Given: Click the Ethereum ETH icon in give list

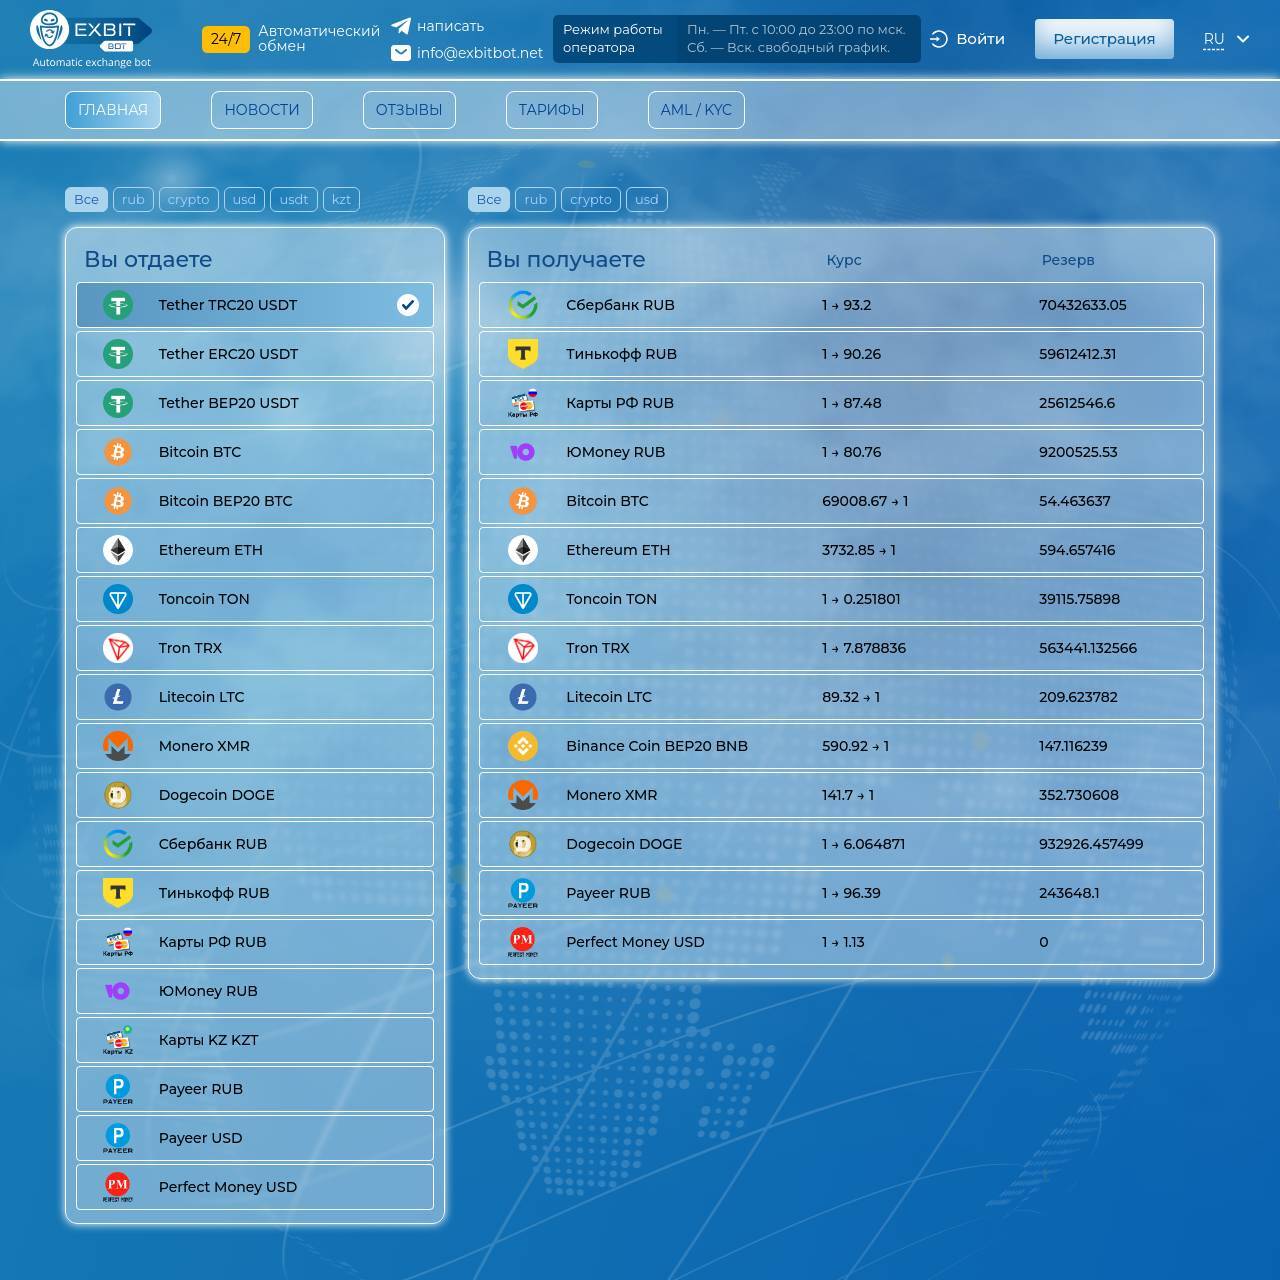Looking at the screenshot, I should click(118, 550).
